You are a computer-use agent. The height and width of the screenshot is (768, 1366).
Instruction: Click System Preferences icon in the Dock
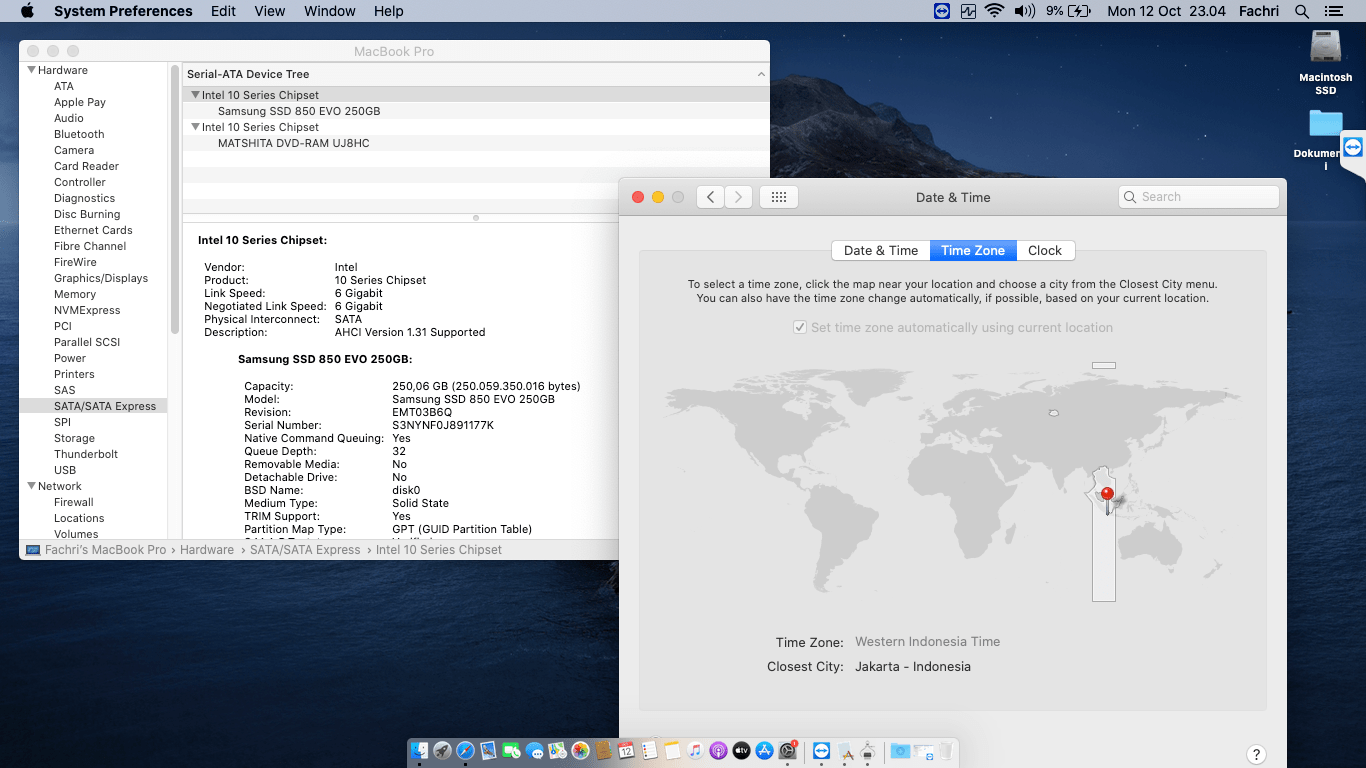(787, 751)
